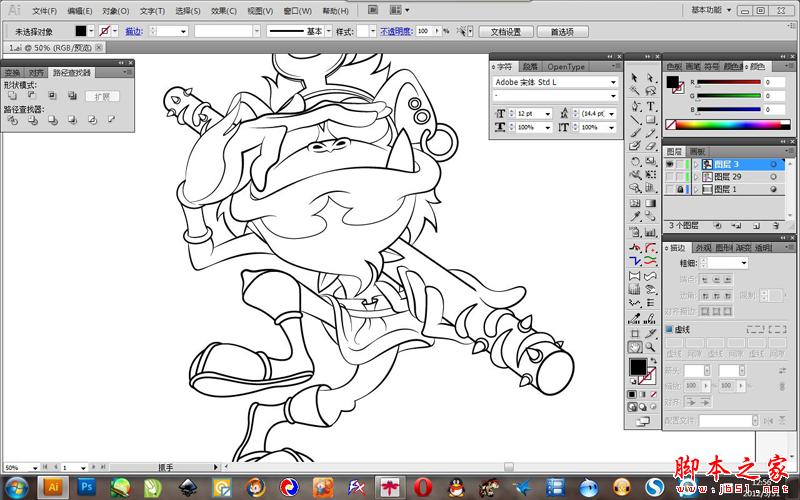Click the Trim pathfinder icon
The height and width of the screenshot is (500, 800).
32,120
